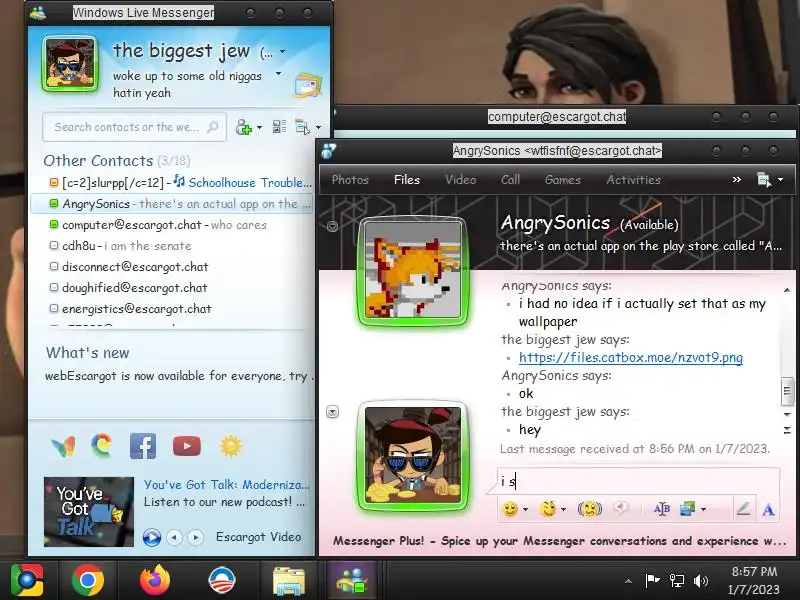Screen dimensions: 800x600
Task: Open the webEscargot news item
Action: 179,376
